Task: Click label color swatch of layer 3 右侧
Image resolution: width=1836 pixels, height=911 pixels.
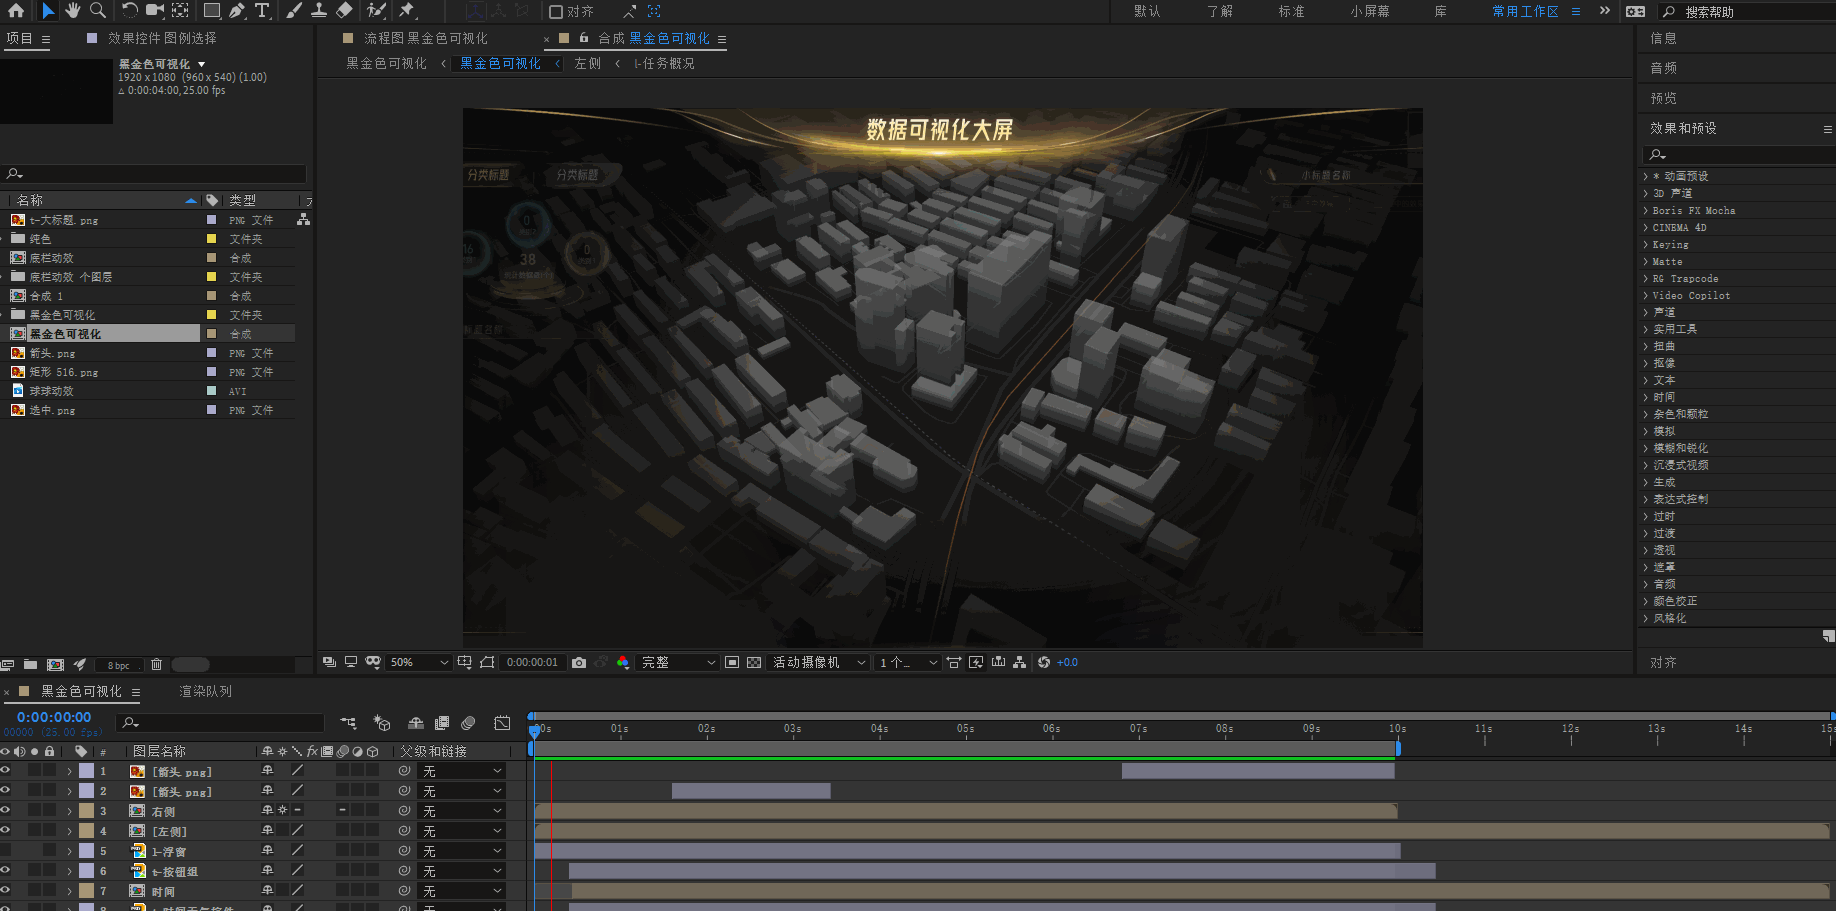Action: (x=87, y=811)
